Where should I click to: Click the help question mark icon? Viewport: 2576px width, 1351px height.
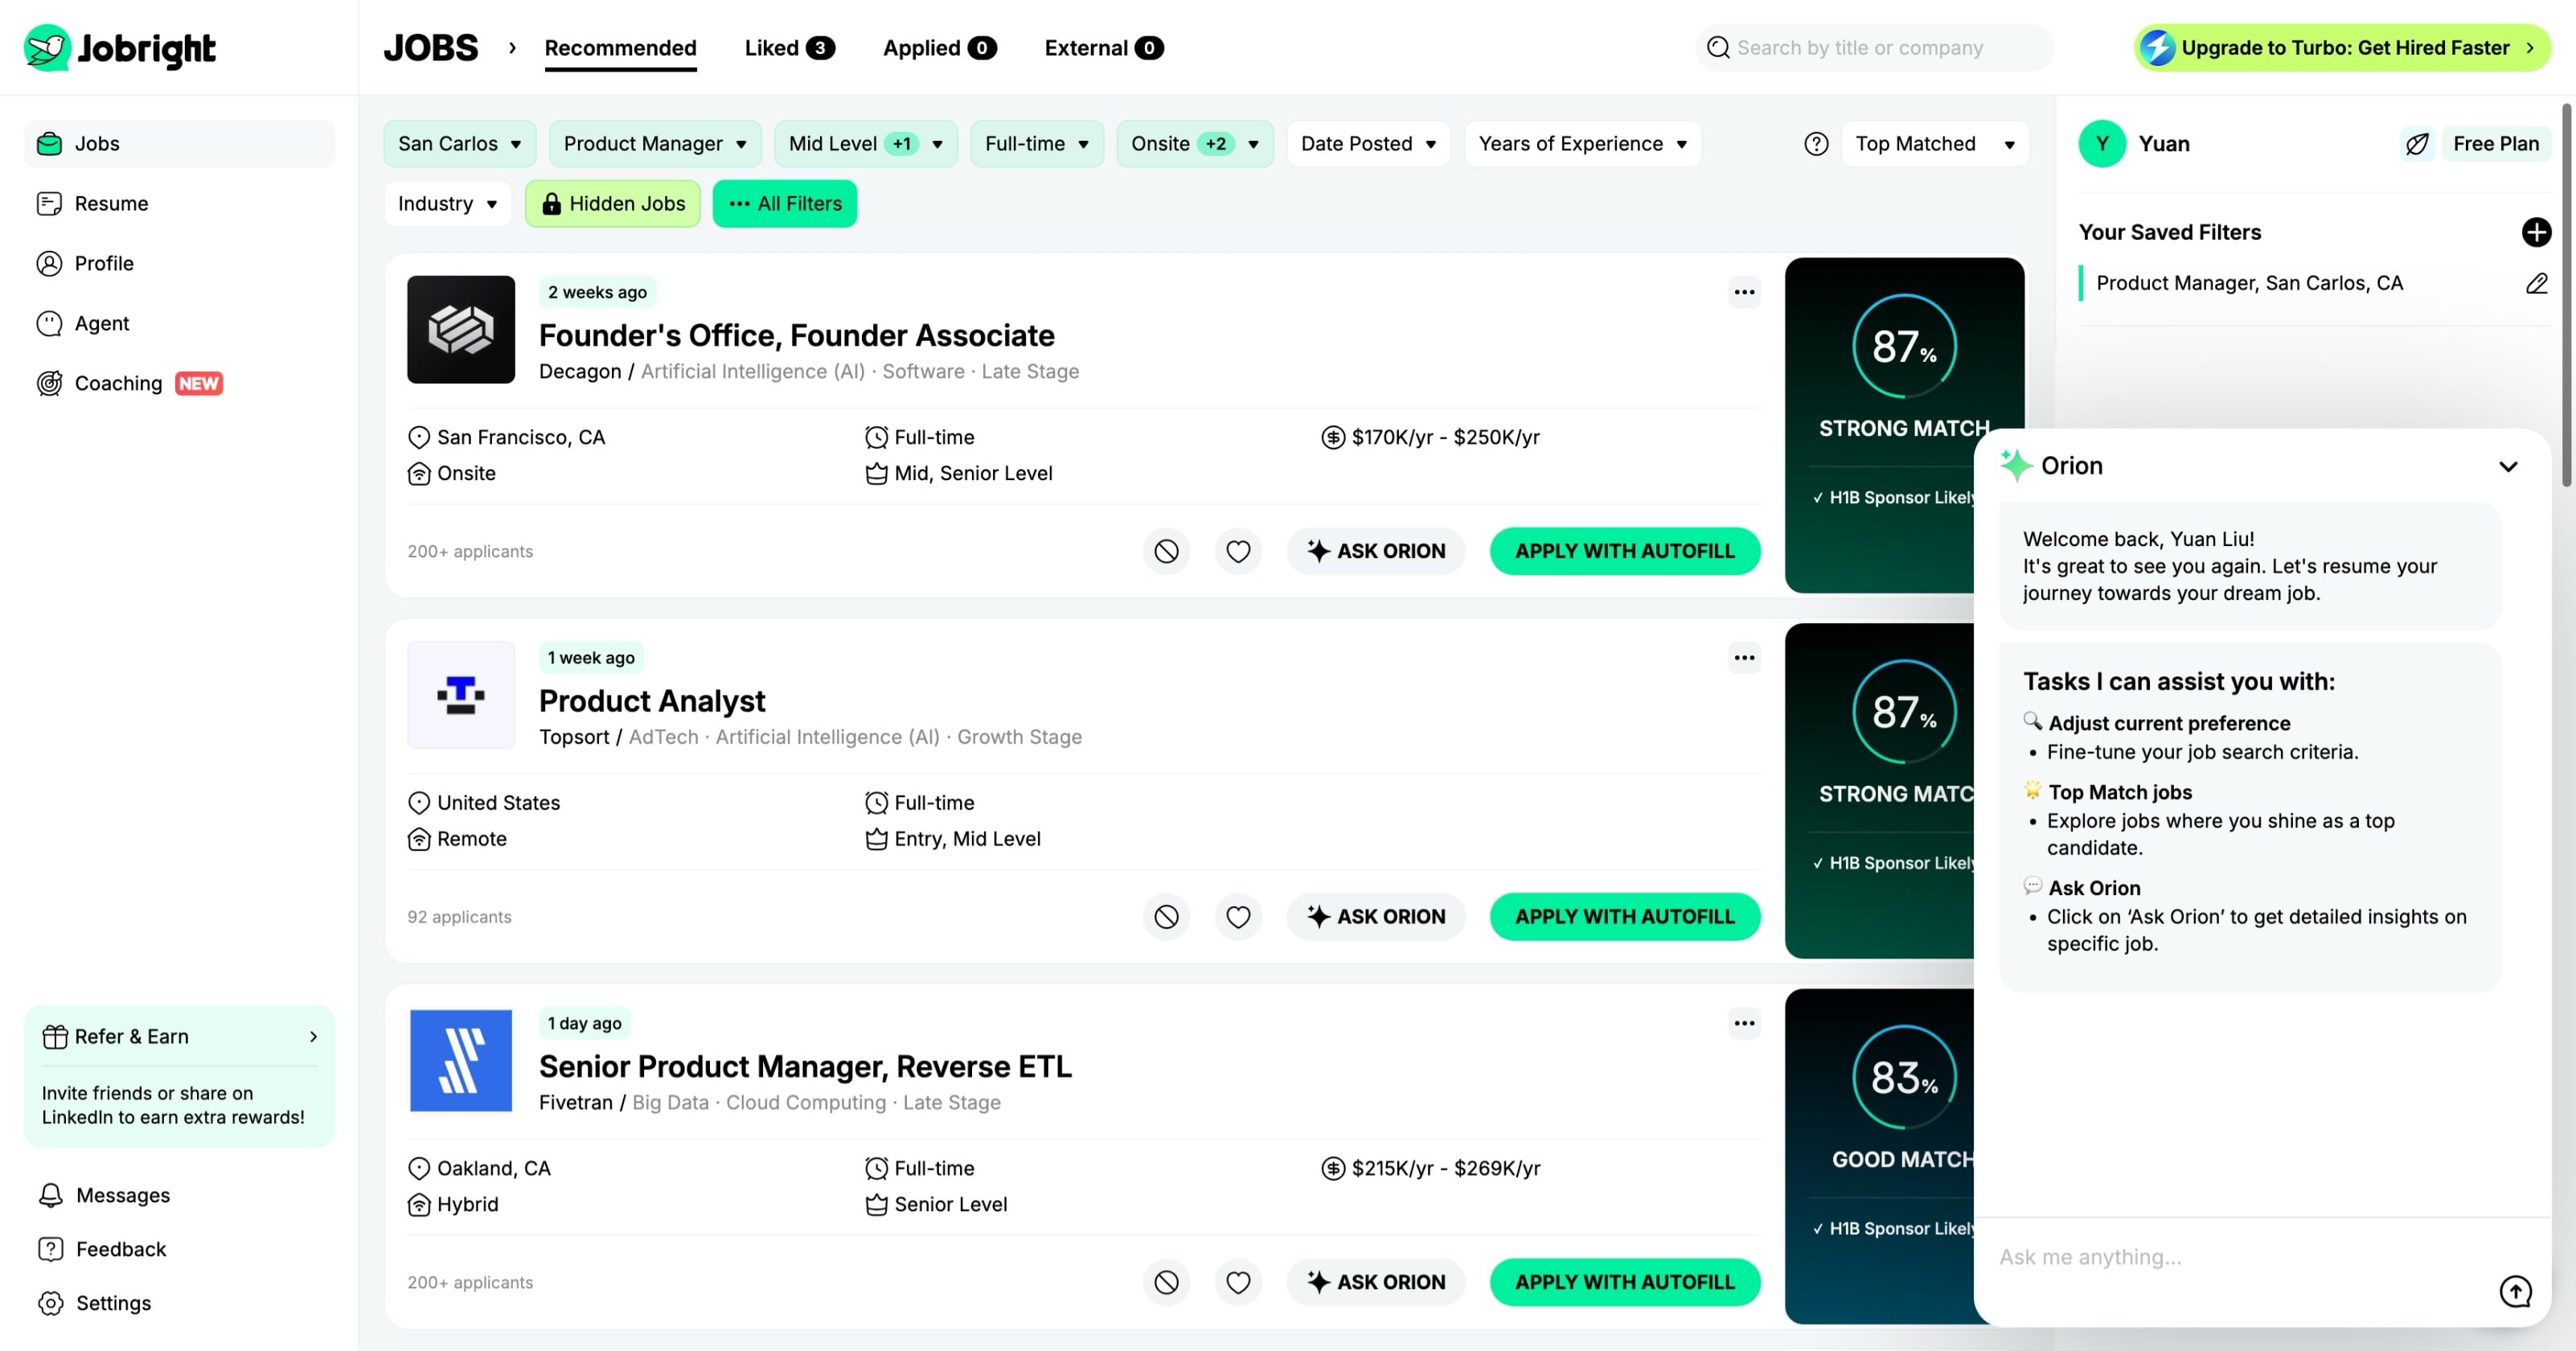tap(1816, 144)
